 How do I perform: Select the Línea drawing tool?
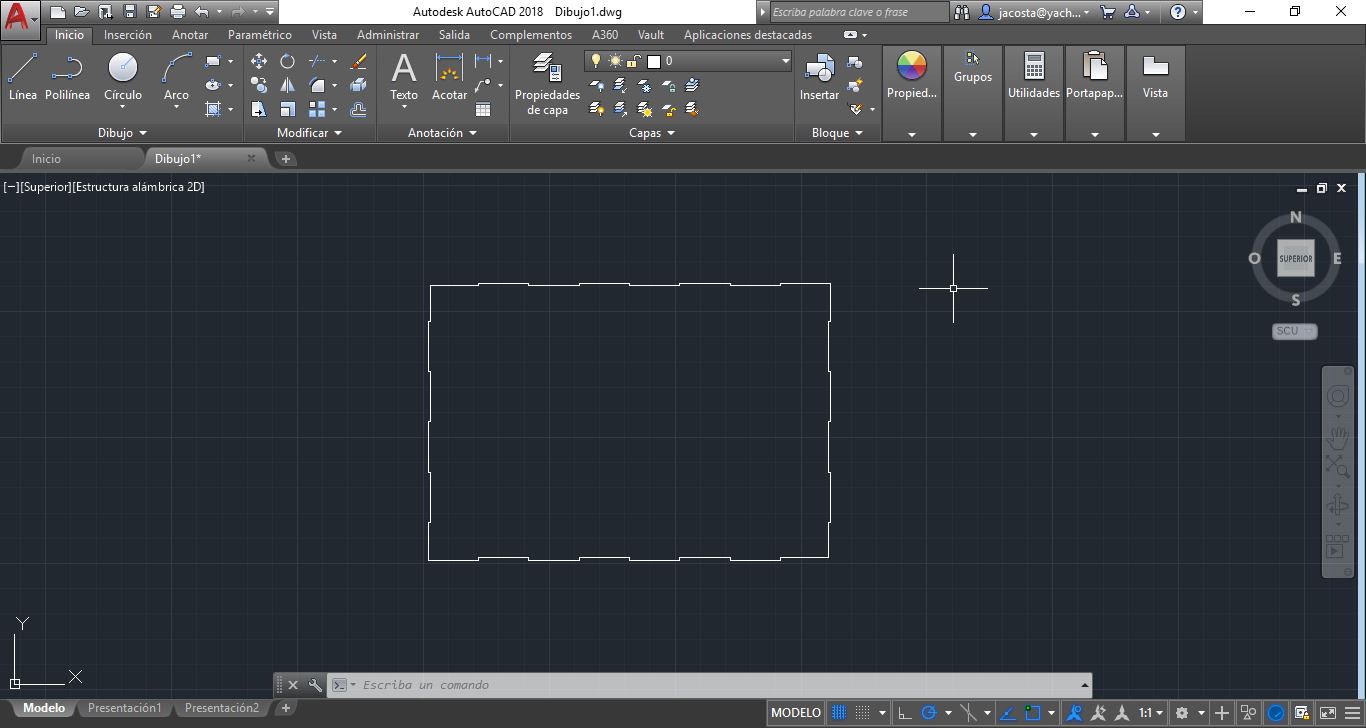pos(22,77)
